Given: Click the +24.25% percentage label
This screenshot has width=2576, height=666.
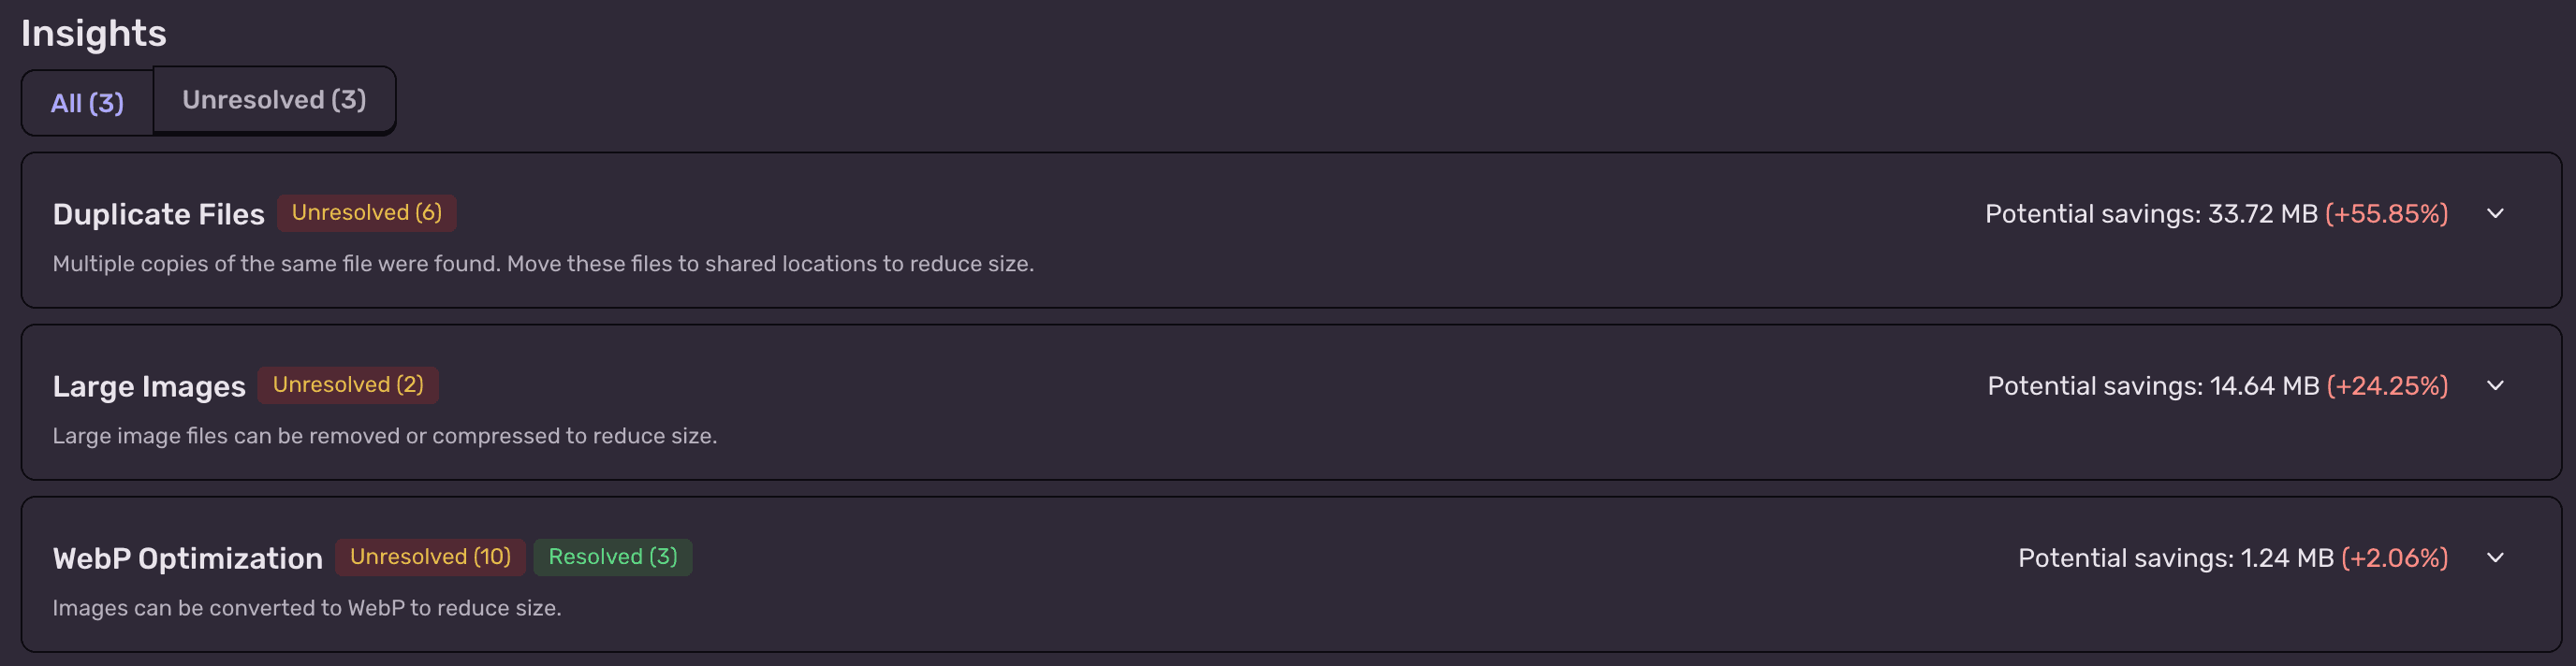Looking at the screenshot, I should click(2387, 386).
